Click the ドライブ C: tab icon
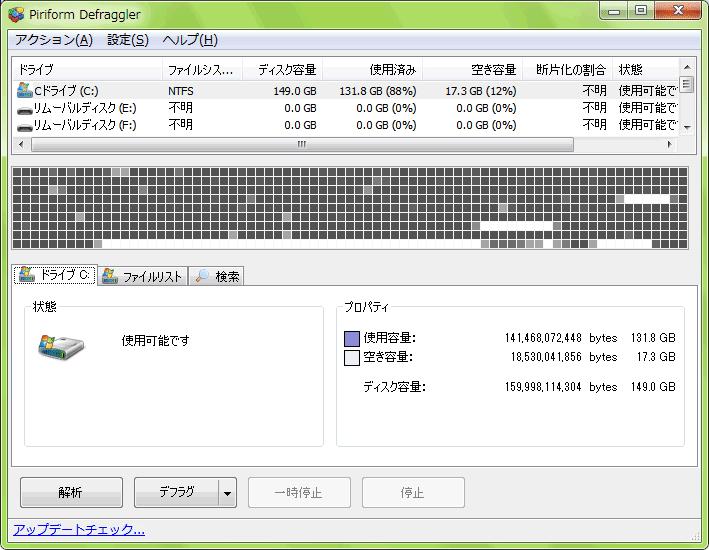Image resolution: width=709 pixels, height=550 pixels. pos(27,274)
